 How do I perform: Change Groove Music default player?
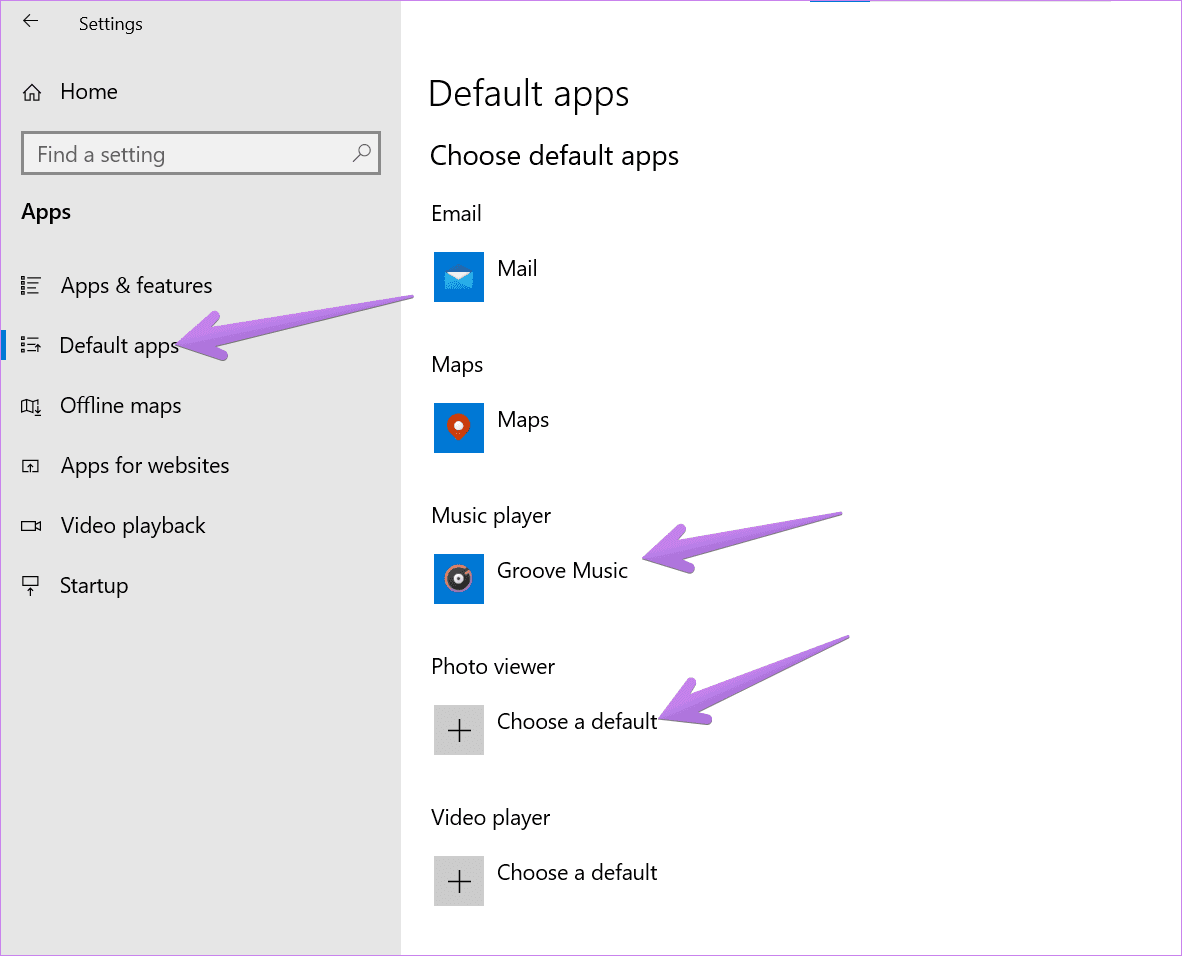pyautogui.click(x=562, y=571)
